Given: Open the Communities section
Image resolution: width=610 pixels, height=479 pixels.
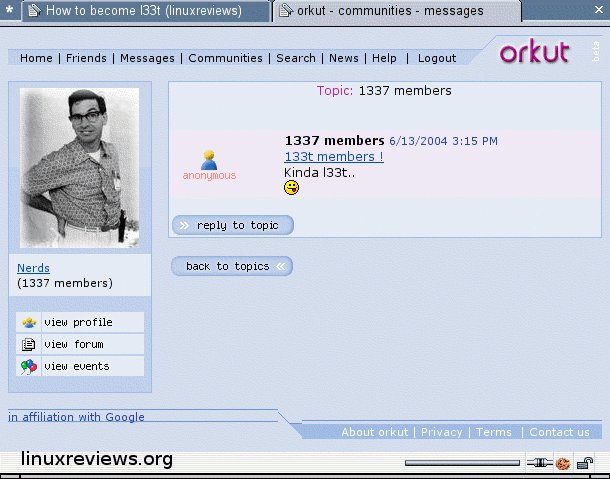Looking at the screenshot, I should (225, 58).
